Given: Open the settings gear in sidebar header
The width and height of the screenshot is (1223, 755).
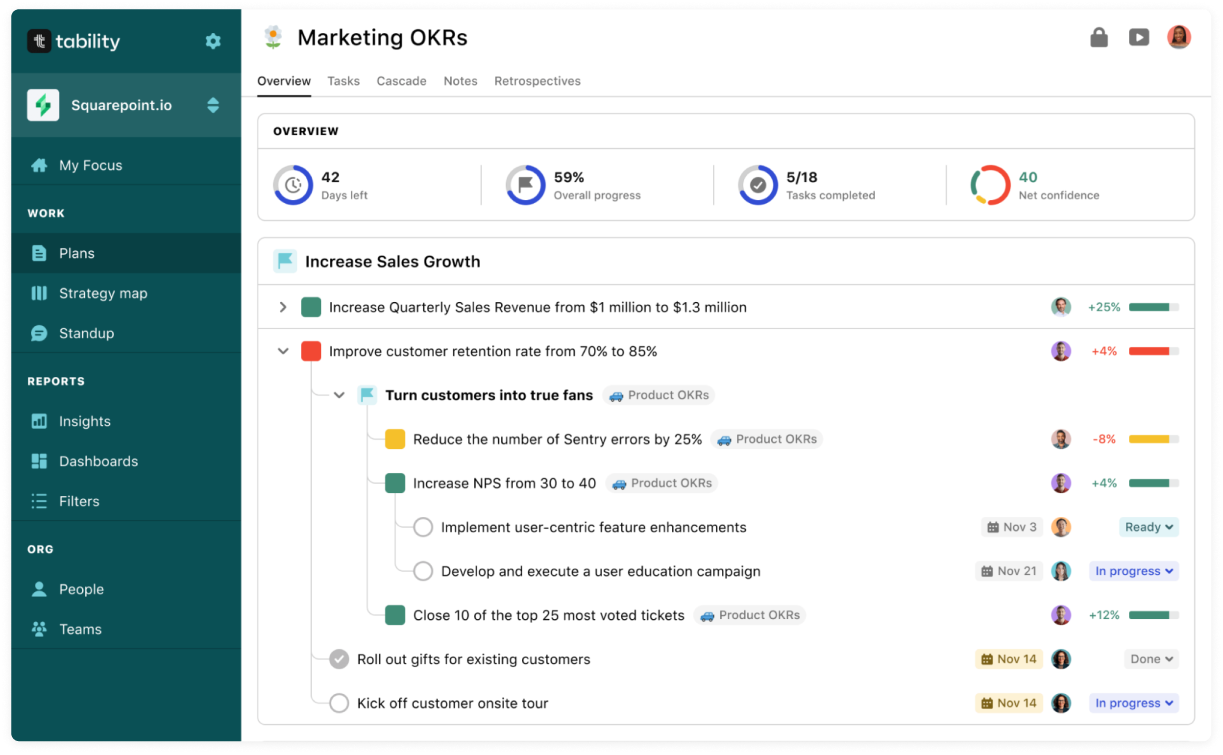Looking at the screenshot, I should tap(213, 41).
